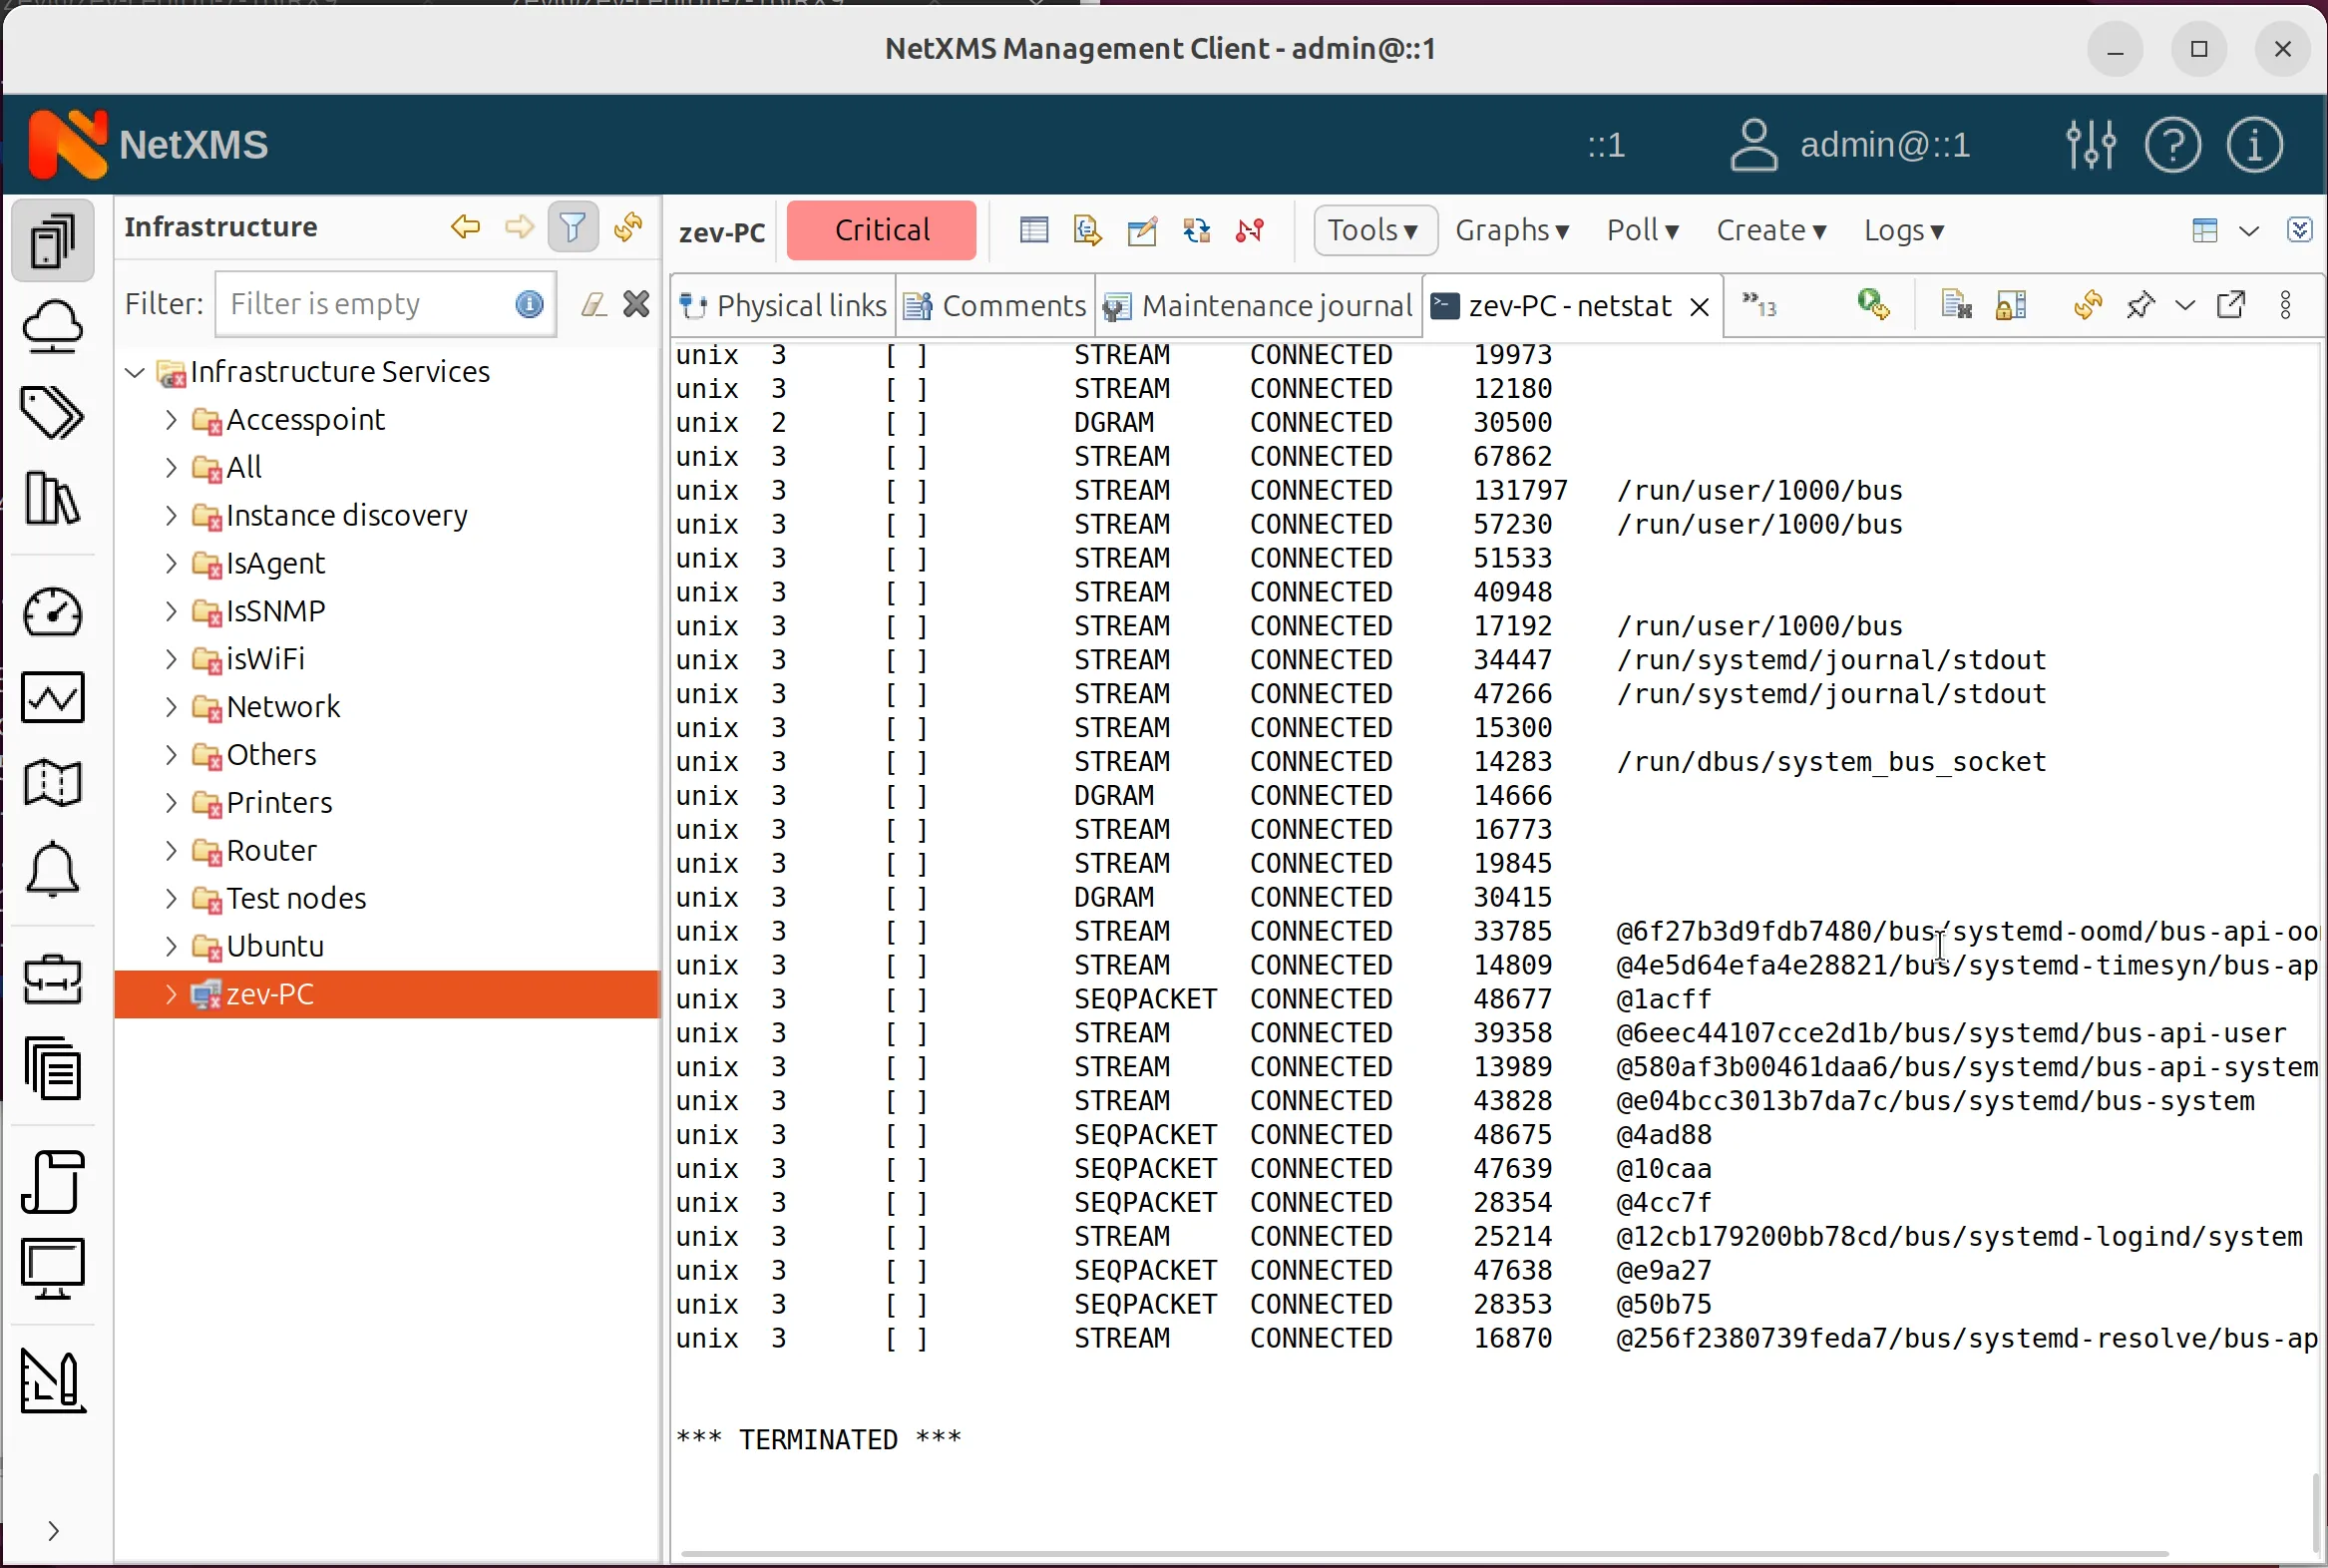Click the Help question mark icon

click(x=2172, y=145)
